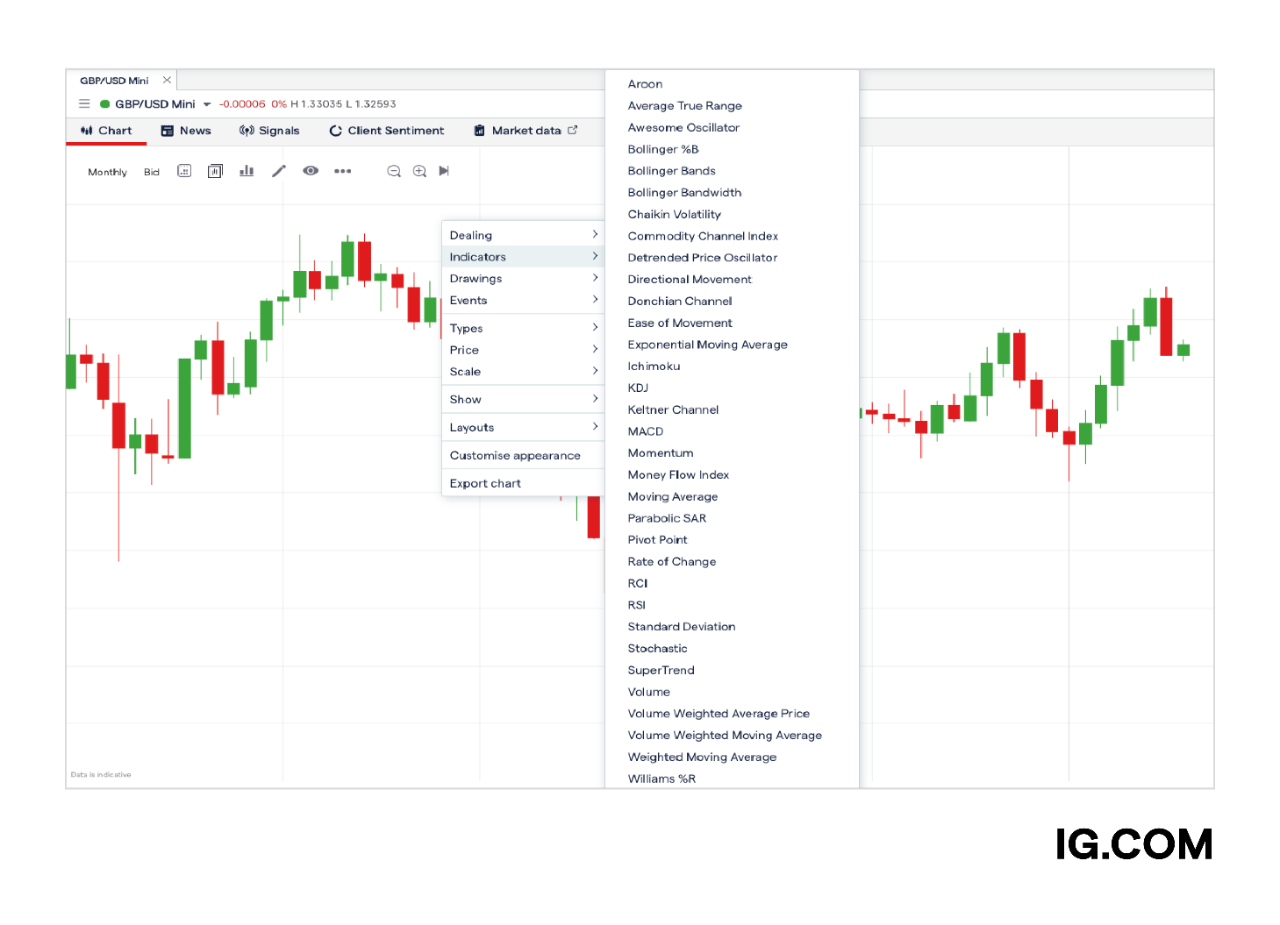Zoom in the chart with plus magnifier

click(420, 171)
